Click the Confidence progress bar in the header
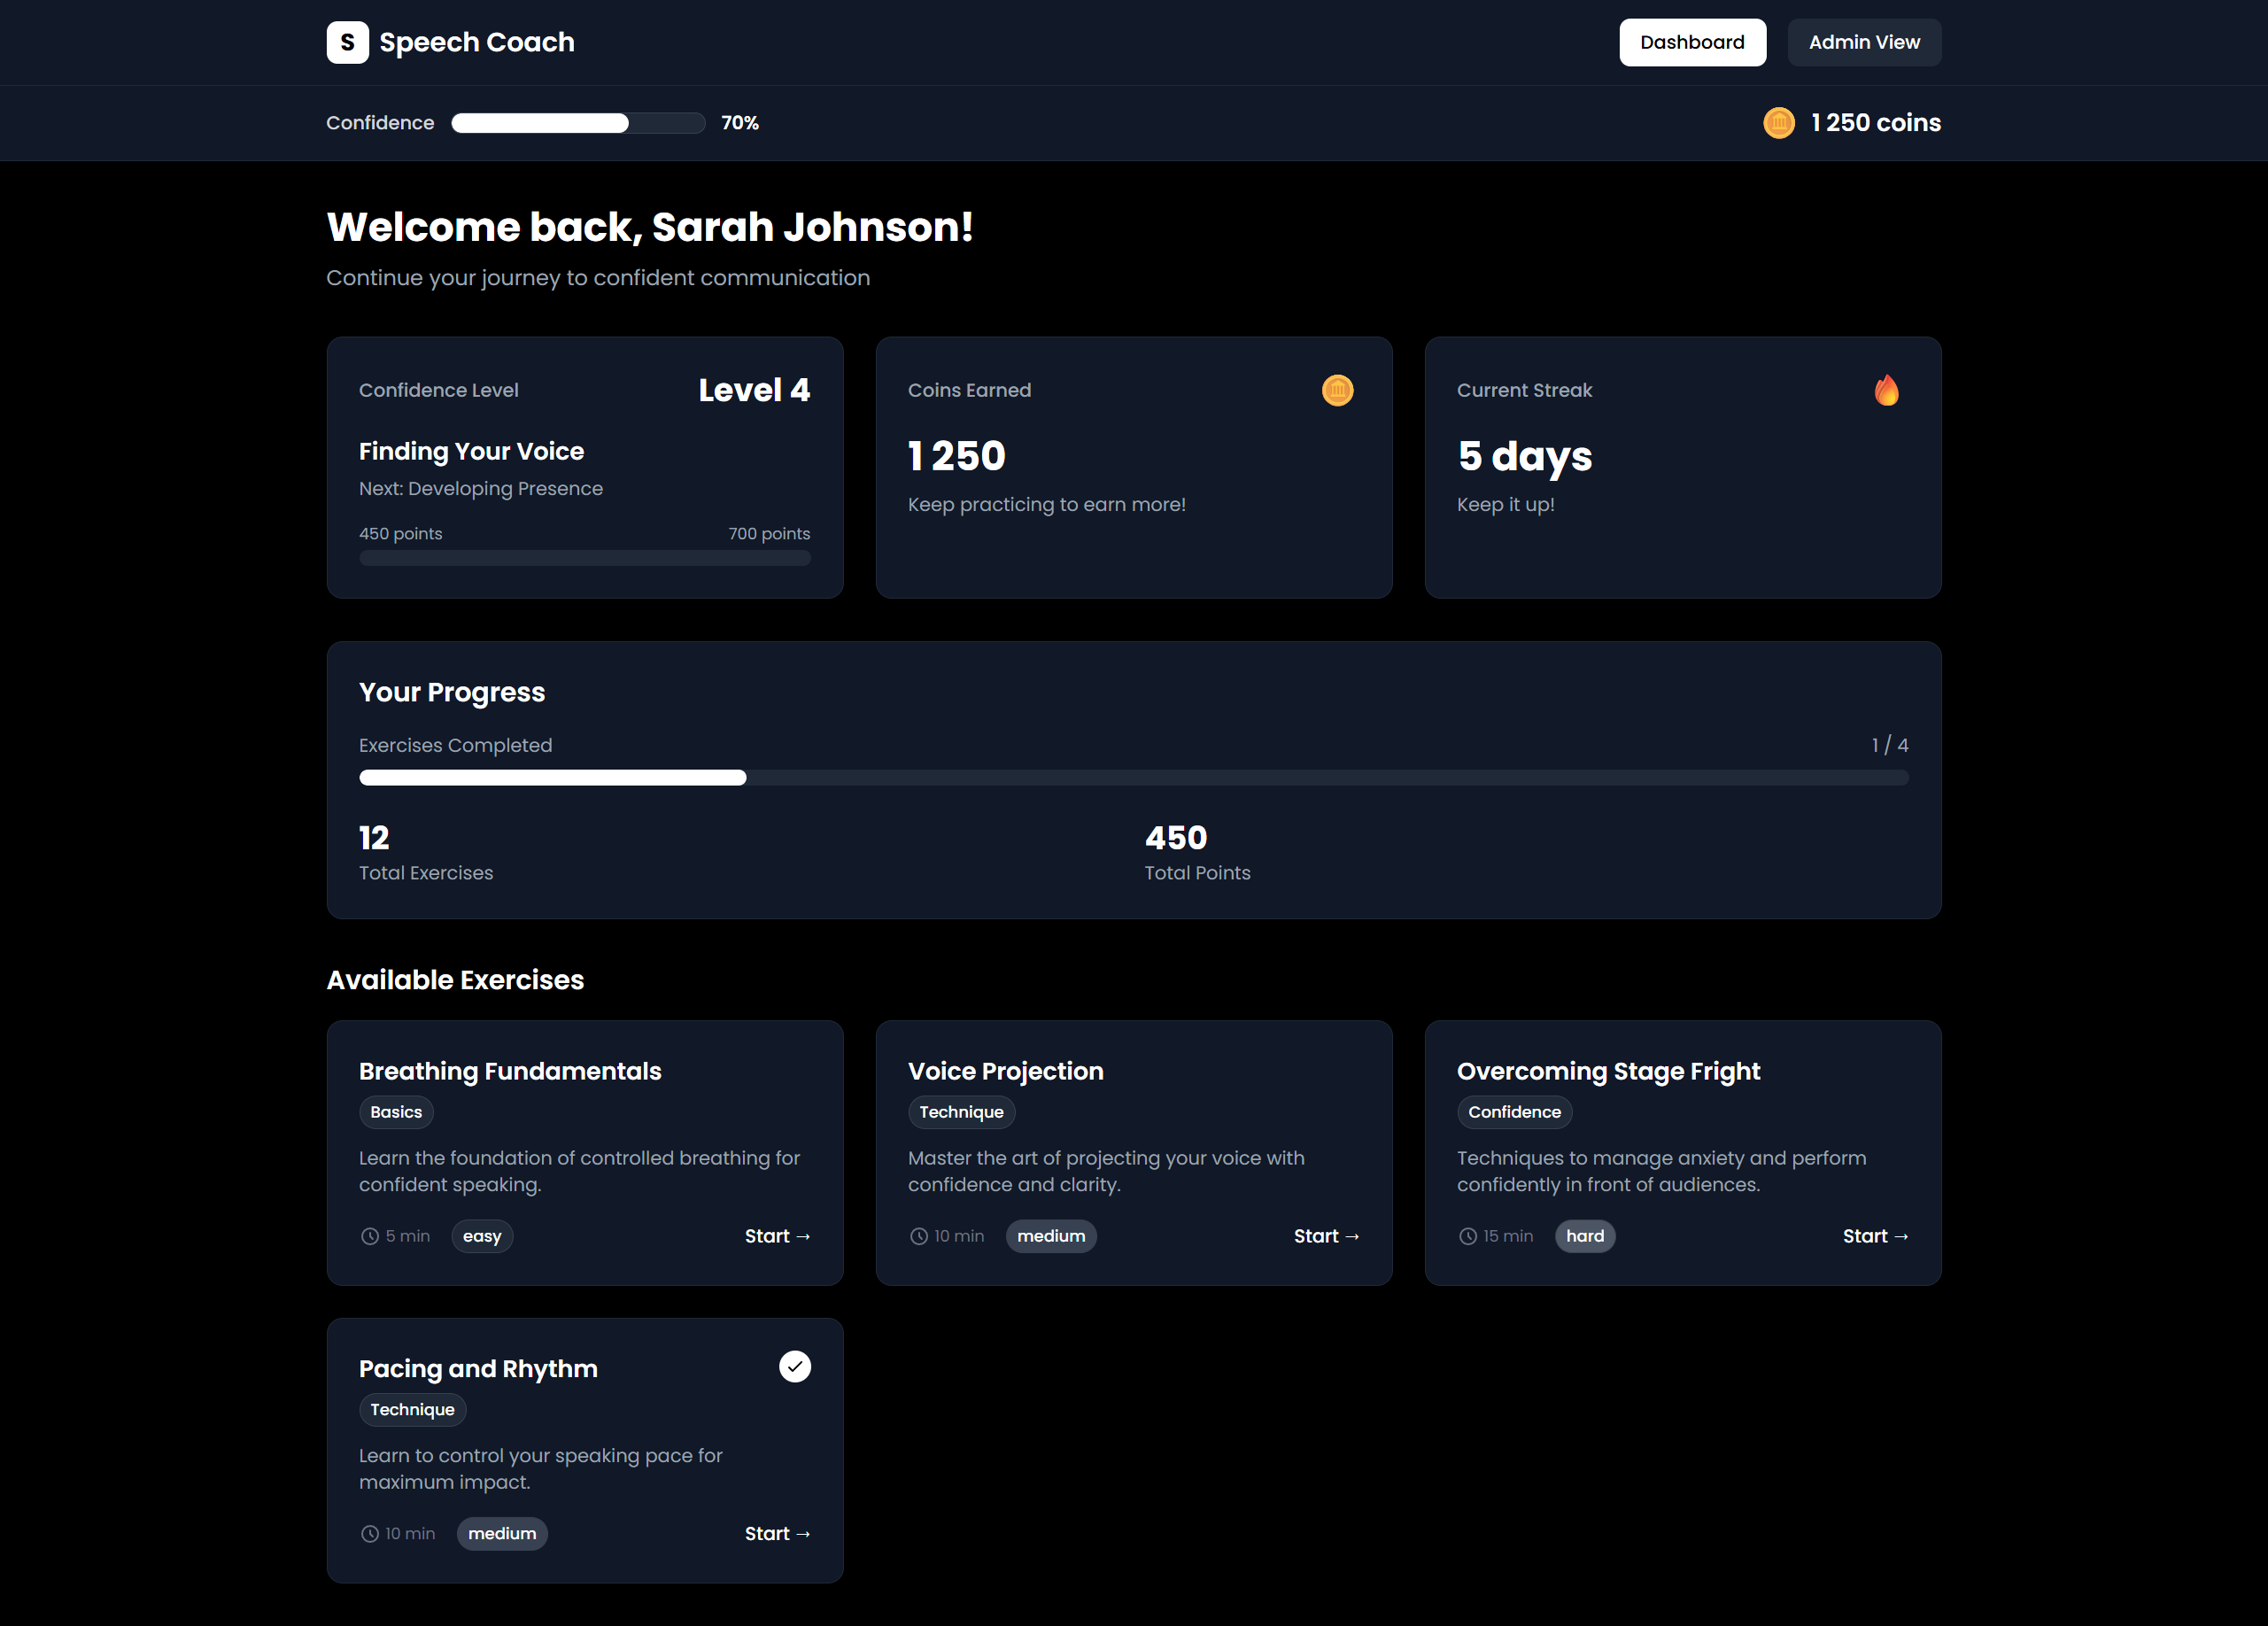Viewport: 2268px width, 1626px height. 578,123
